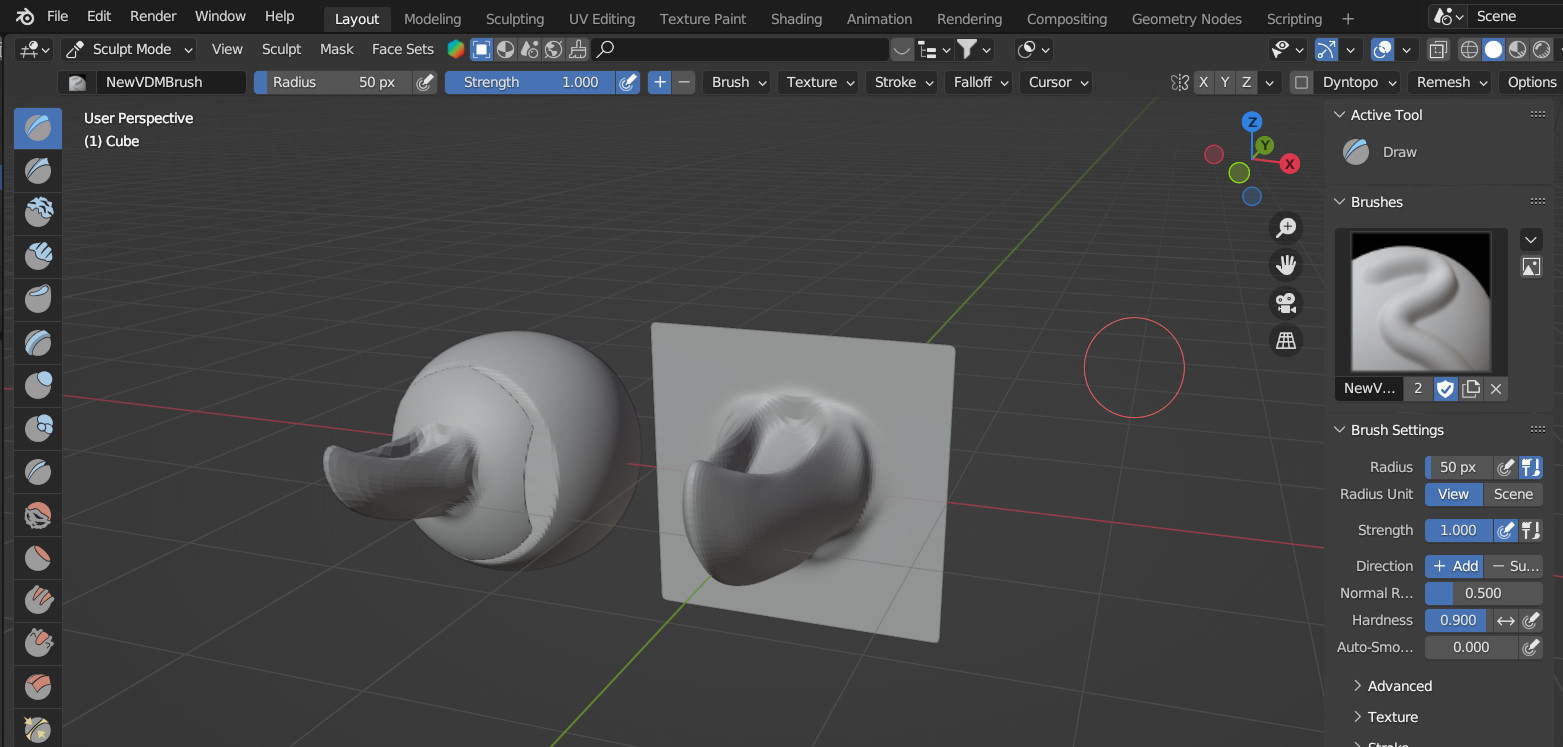This screenshot has width=1563, height=747.
Task: Select the Multi-plane Scrape brush tool
Action: coord(38,687)
